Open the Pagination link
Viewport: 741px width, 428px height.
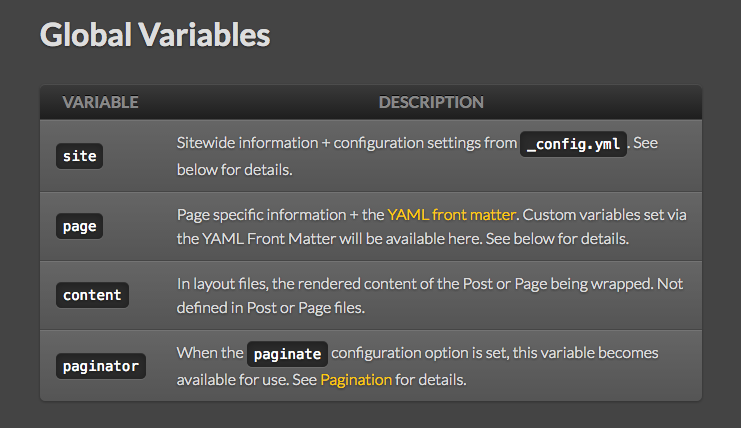356,380
